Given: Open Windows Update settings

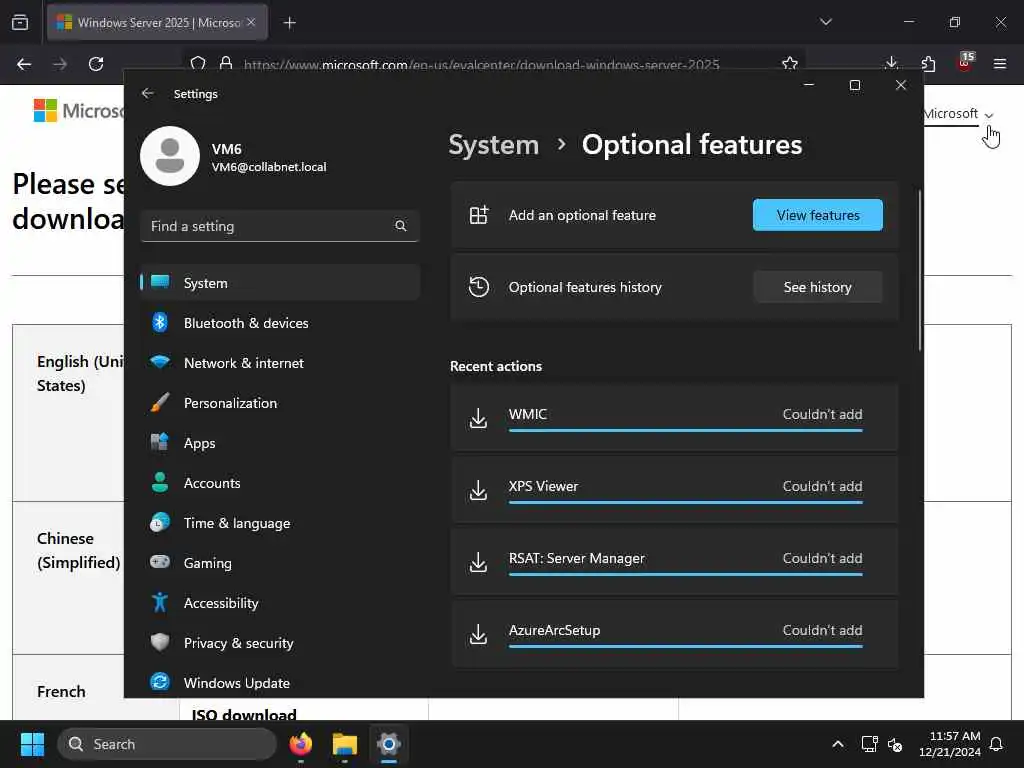Looking at the screenshot, I should click(280, 682).
